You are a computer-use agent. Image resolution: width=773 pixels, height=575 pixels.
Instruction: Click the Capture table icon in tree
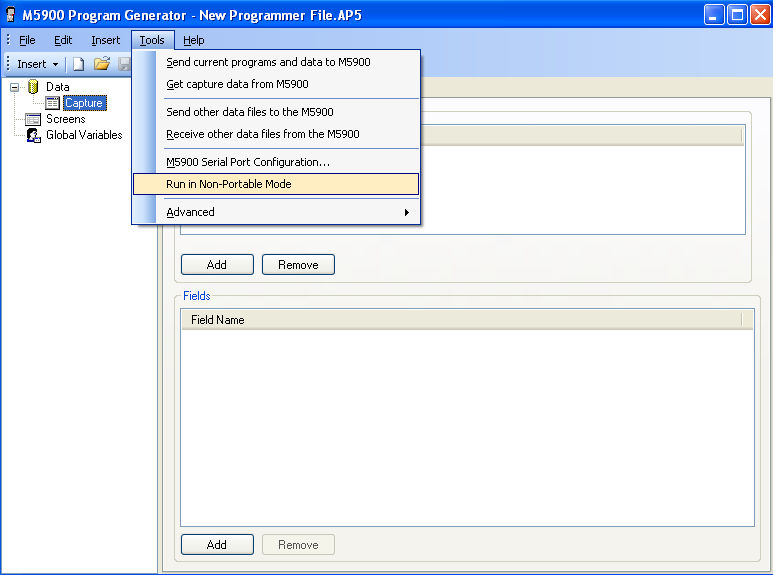(52, 103)
